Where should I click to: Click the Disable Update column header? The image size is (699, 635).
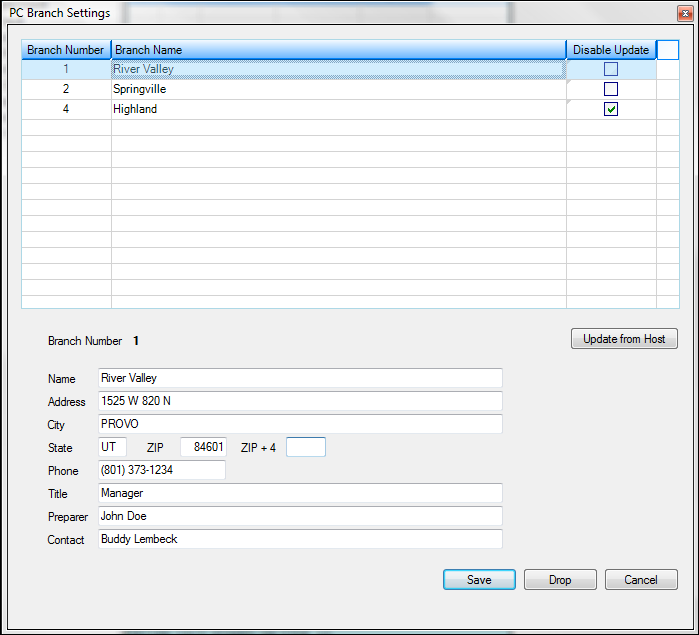pos(611,49)
